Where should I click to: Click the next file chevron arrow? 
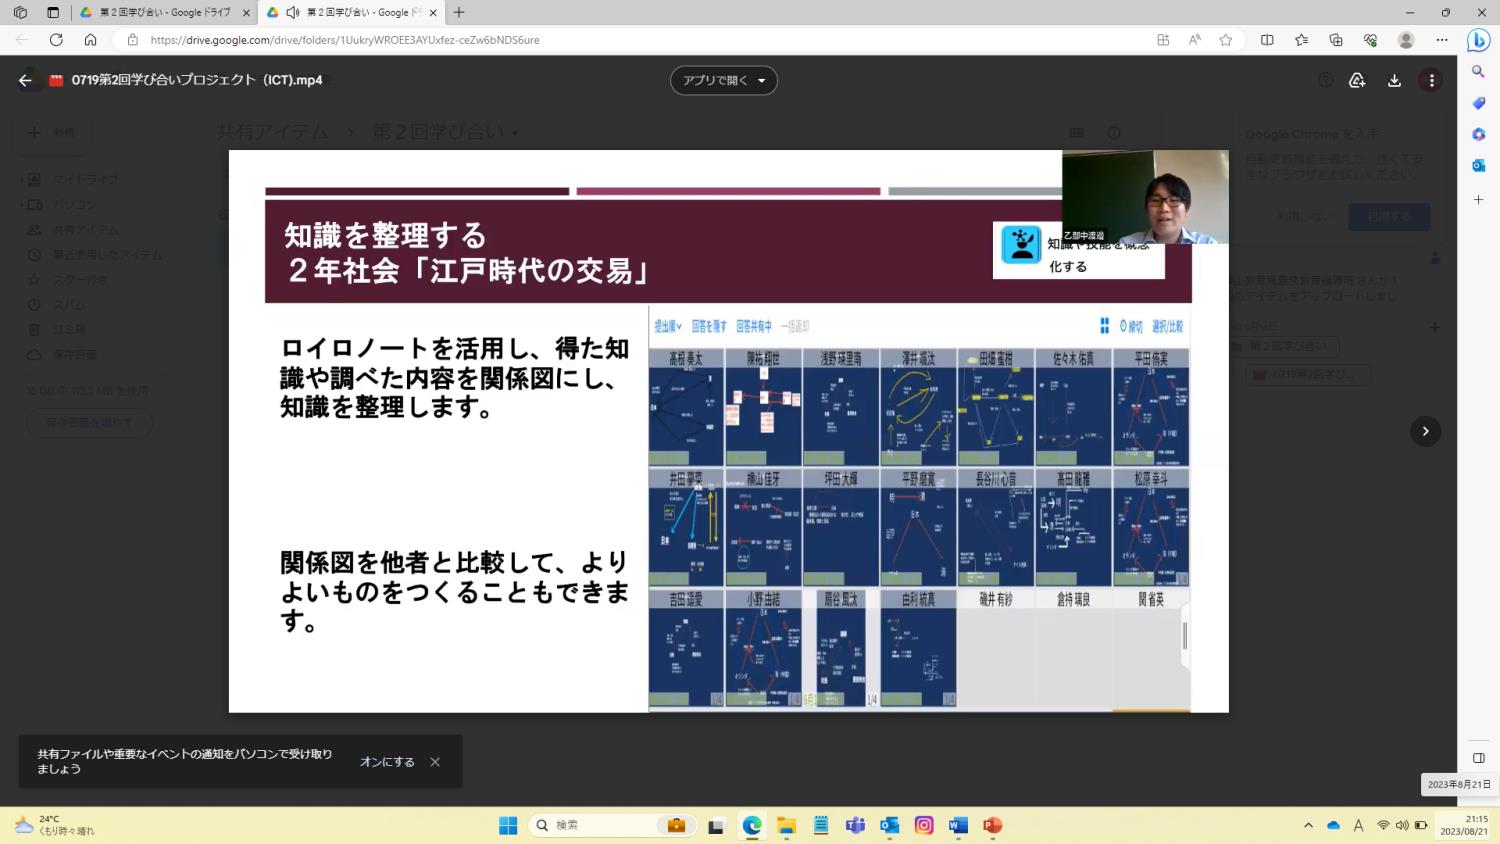(1424, 431)
